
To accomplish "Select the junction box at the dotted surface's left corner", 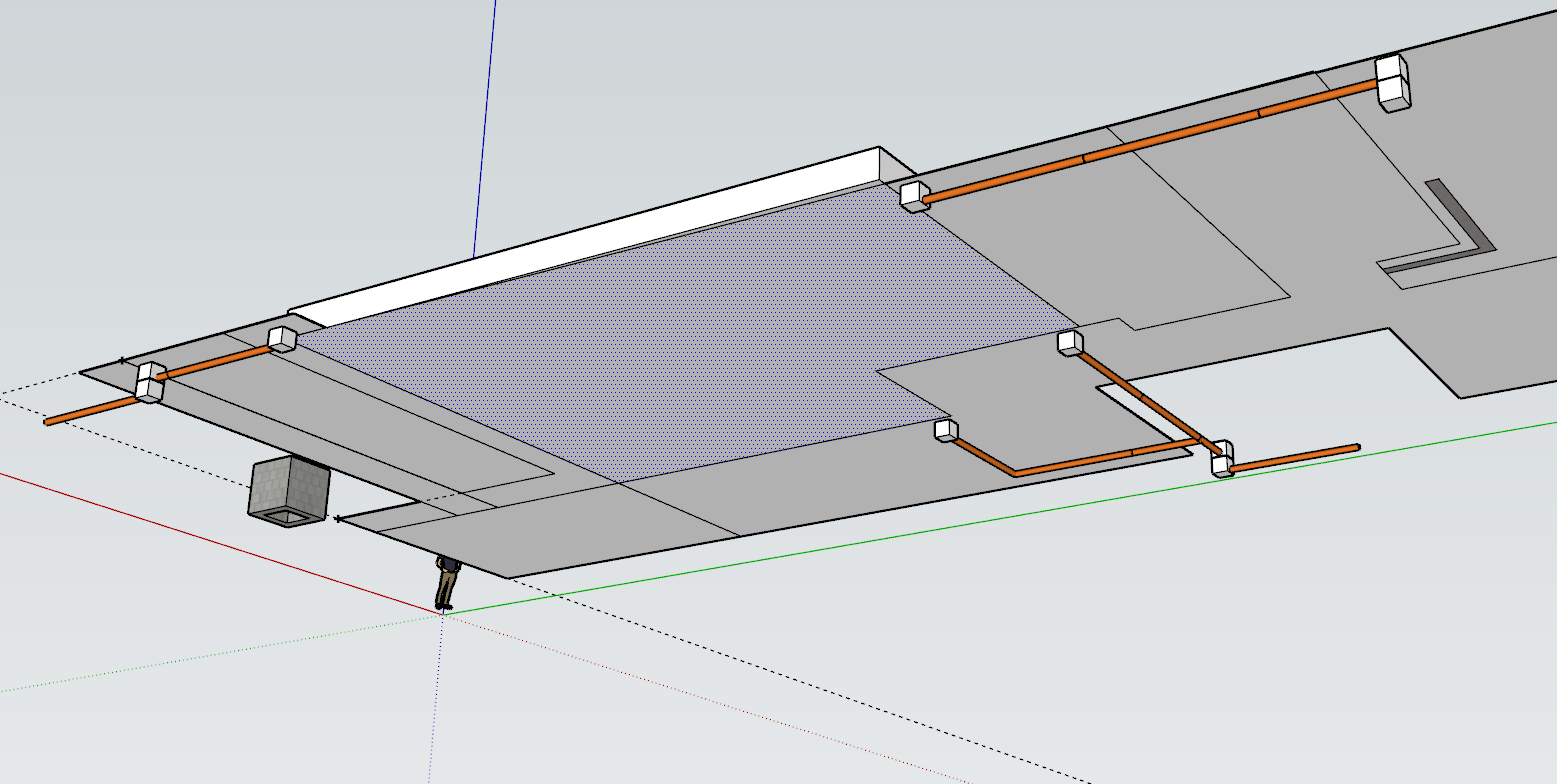I will pos(282,339).
